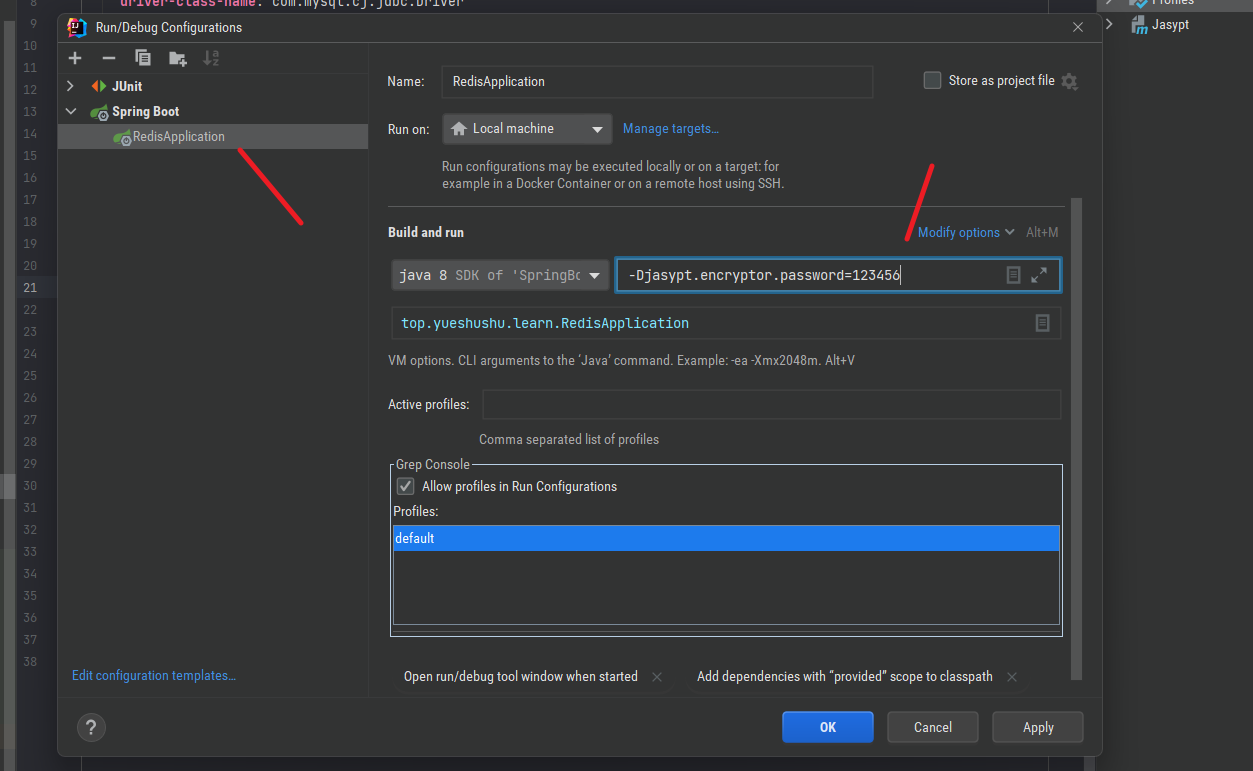Click the 'Add dependencies with provided scope' tag text

click(x=845, y=677)
